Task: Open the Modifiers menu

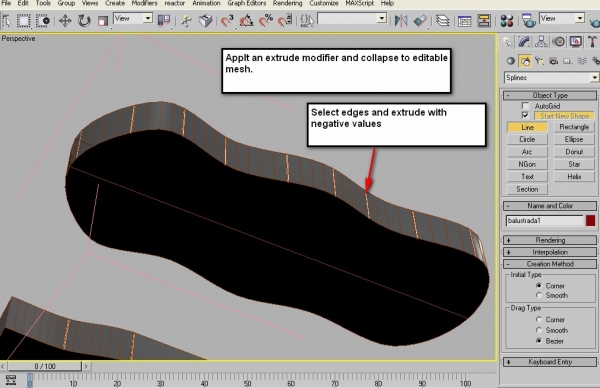Action: (144, 3)
